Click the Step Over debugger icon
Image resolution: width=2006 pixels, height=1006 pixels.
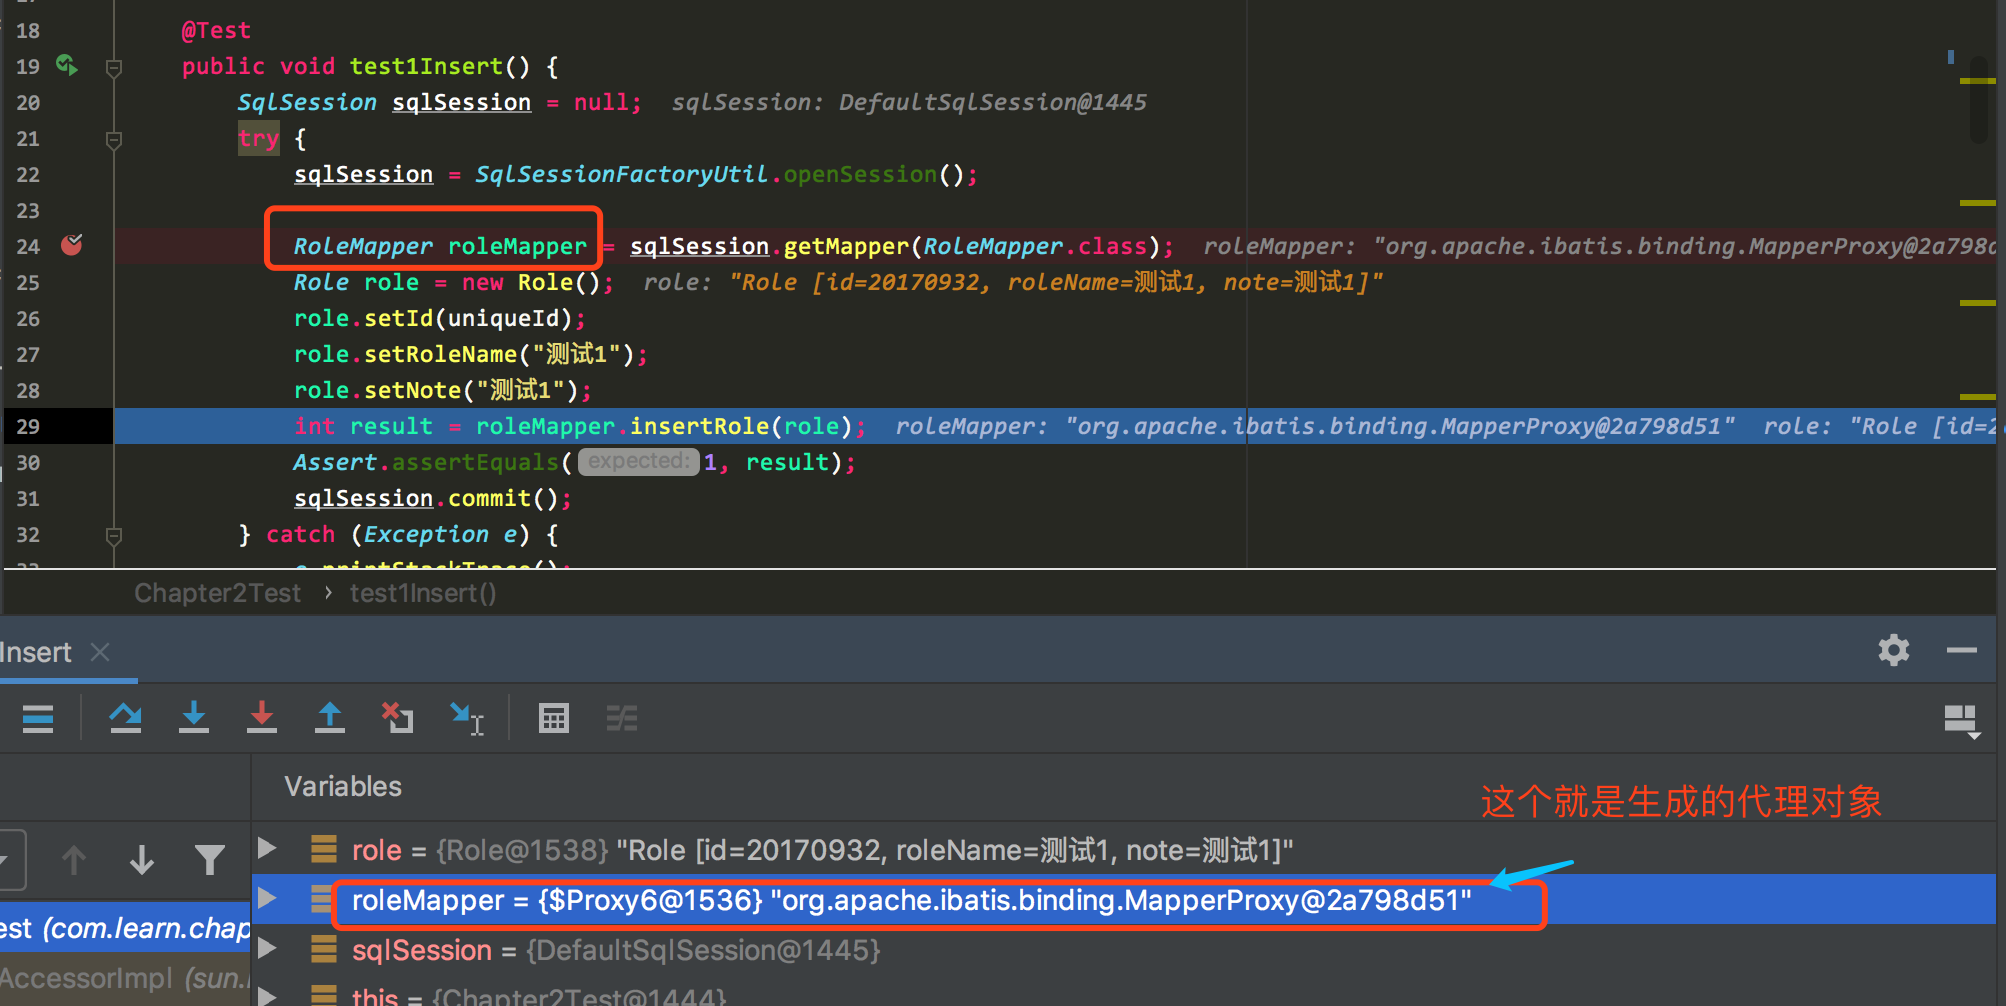[125, 718]
